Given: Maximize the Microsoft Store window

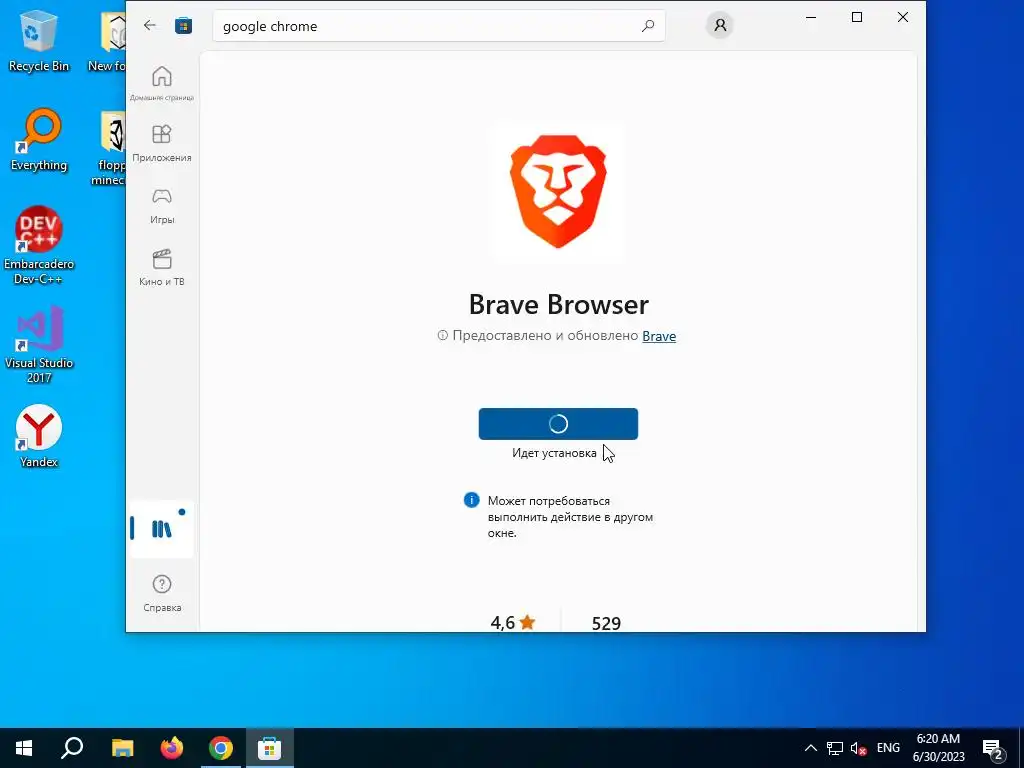Looking at the screenshot, I should pyautogui.click(x=857, y=18).
